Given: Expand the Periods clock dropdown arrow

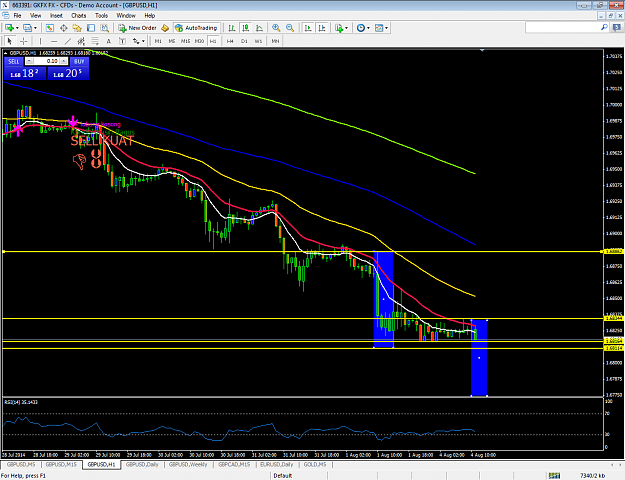Looking at the screenshot, I should [x=368, y=28].
